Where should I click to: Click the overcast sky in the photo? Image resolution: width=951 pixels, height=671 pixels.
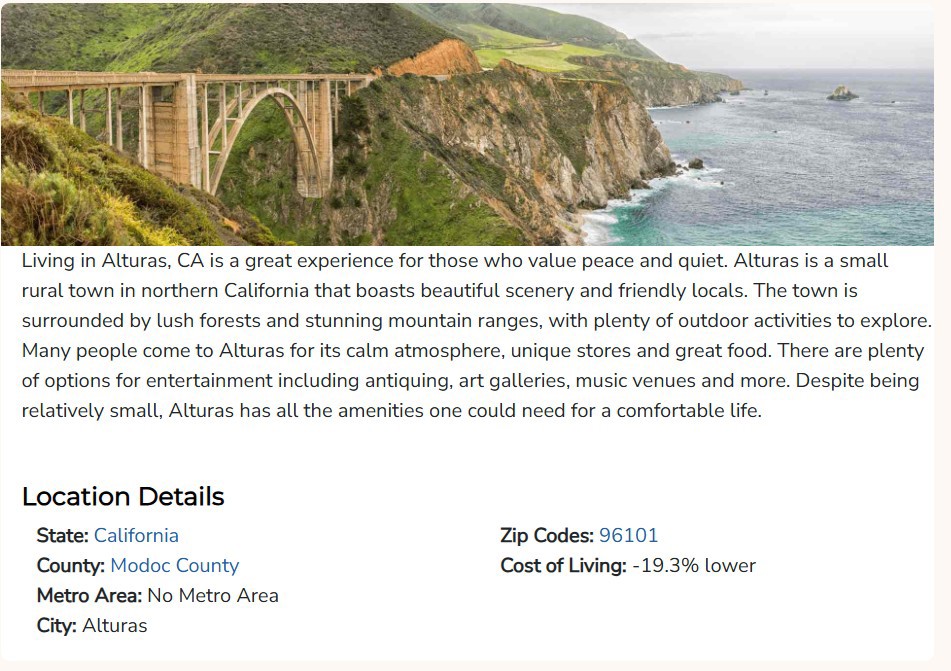pos(800,35)
